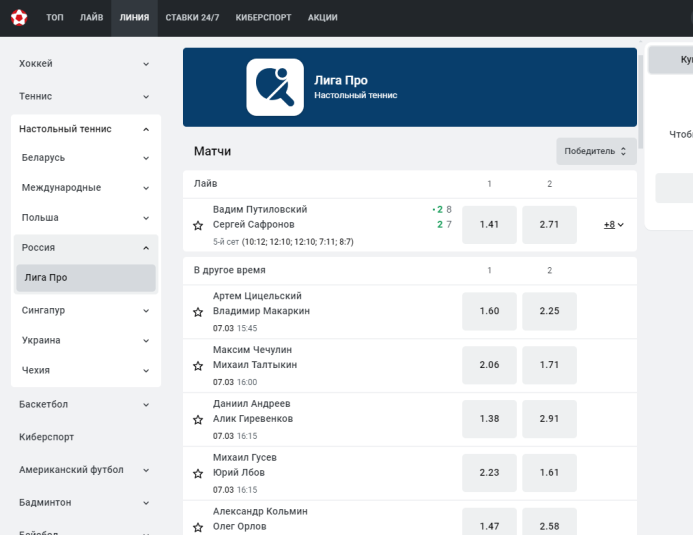Select odds 1.41 for Вадим Путиловский
Screen dimensions: 693x535
(489, 224)
